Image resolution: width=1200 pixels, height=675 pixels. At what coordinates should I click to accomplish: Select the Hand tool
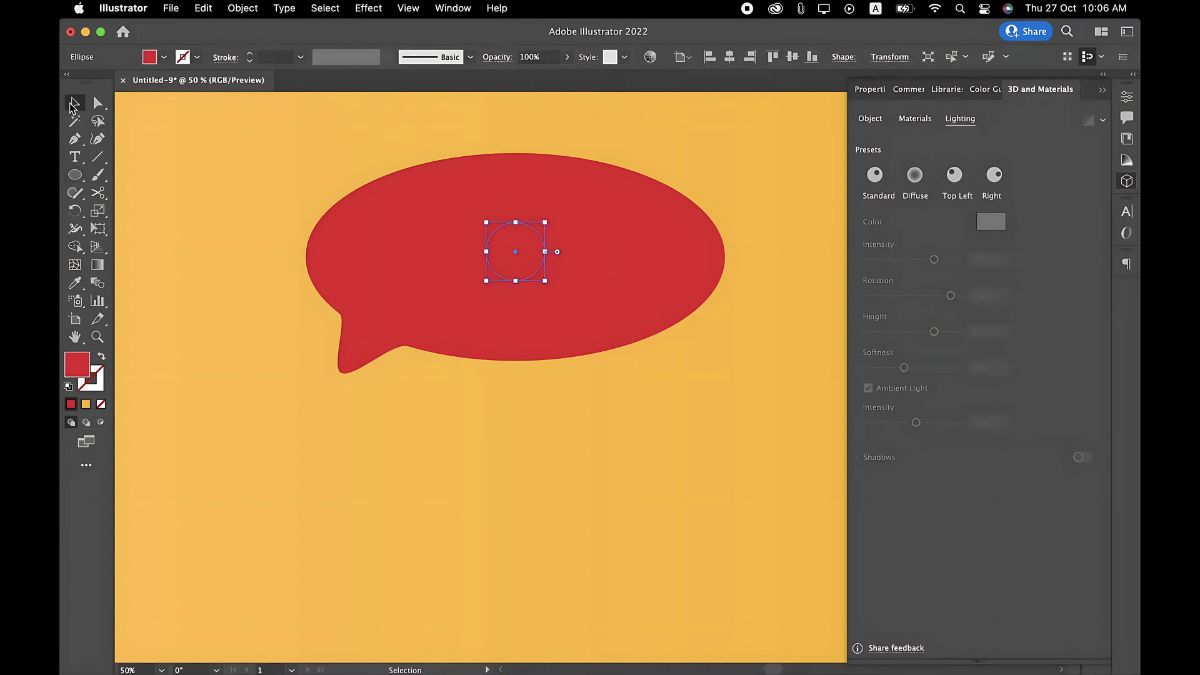point(75,337)
